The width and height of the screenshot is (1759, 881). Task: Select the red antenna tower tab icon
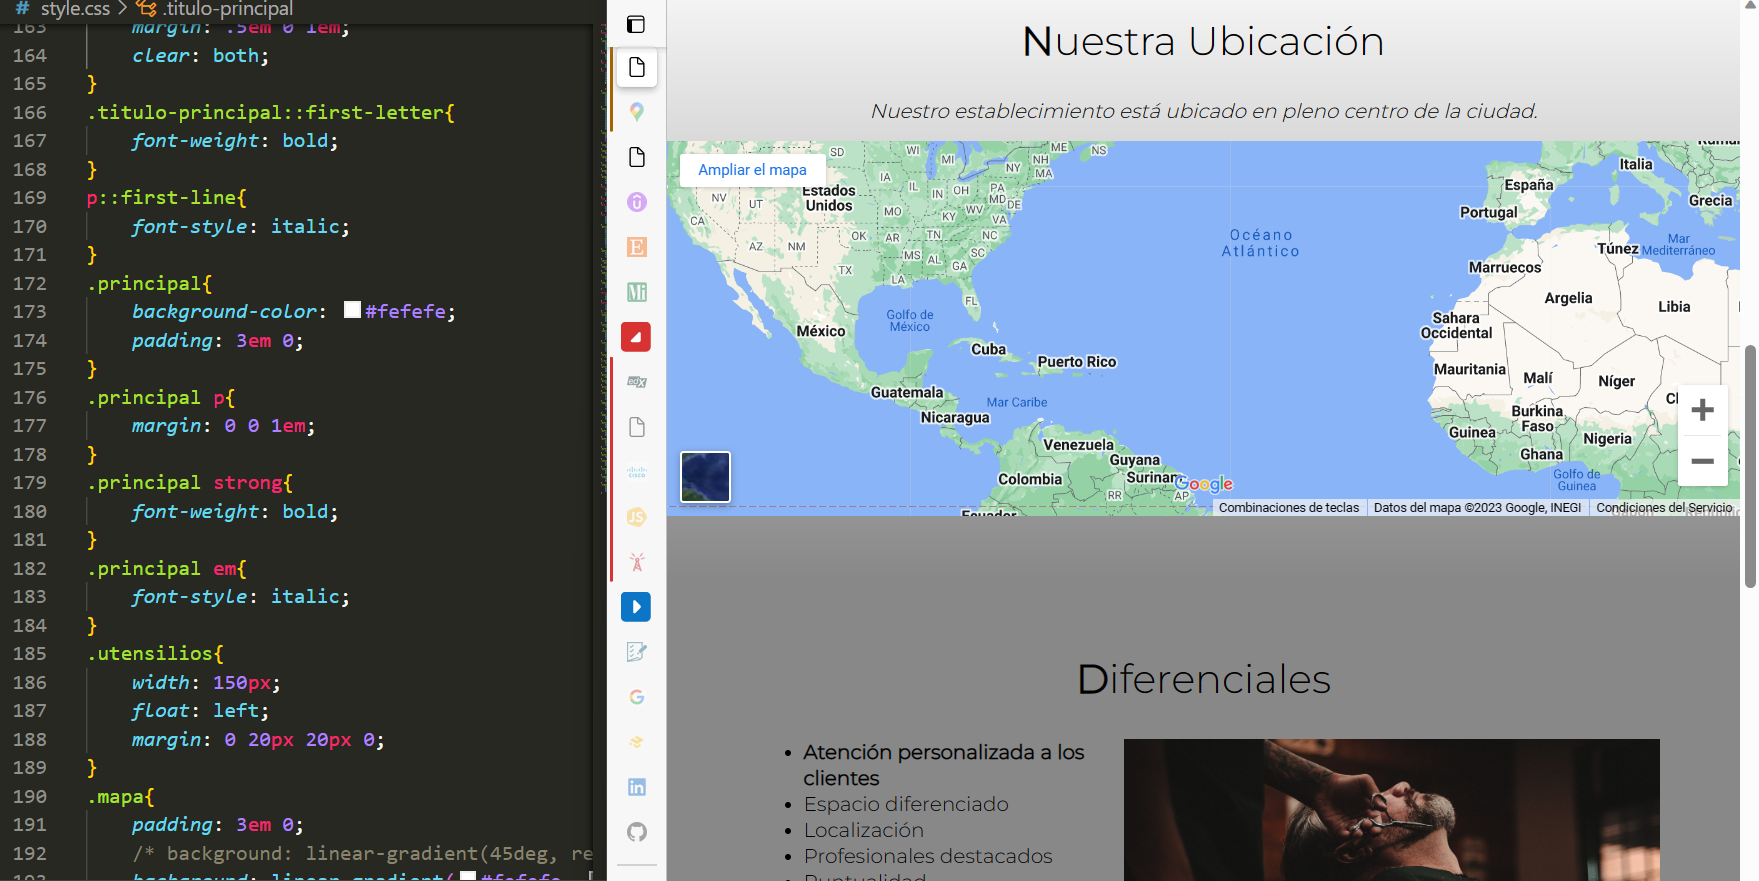point(636,562)
